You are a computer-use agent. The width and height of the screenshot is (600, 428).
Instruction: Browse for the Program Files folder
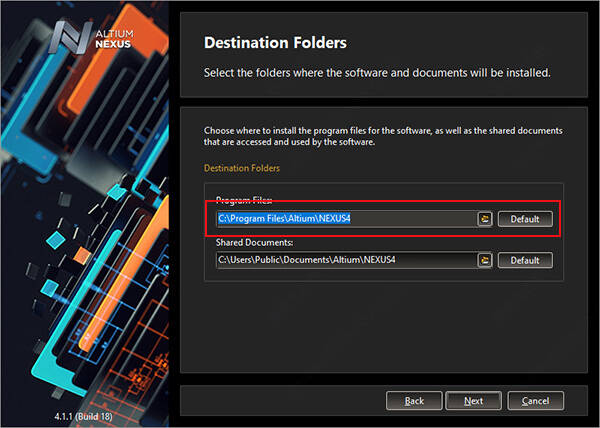point(485,219)
